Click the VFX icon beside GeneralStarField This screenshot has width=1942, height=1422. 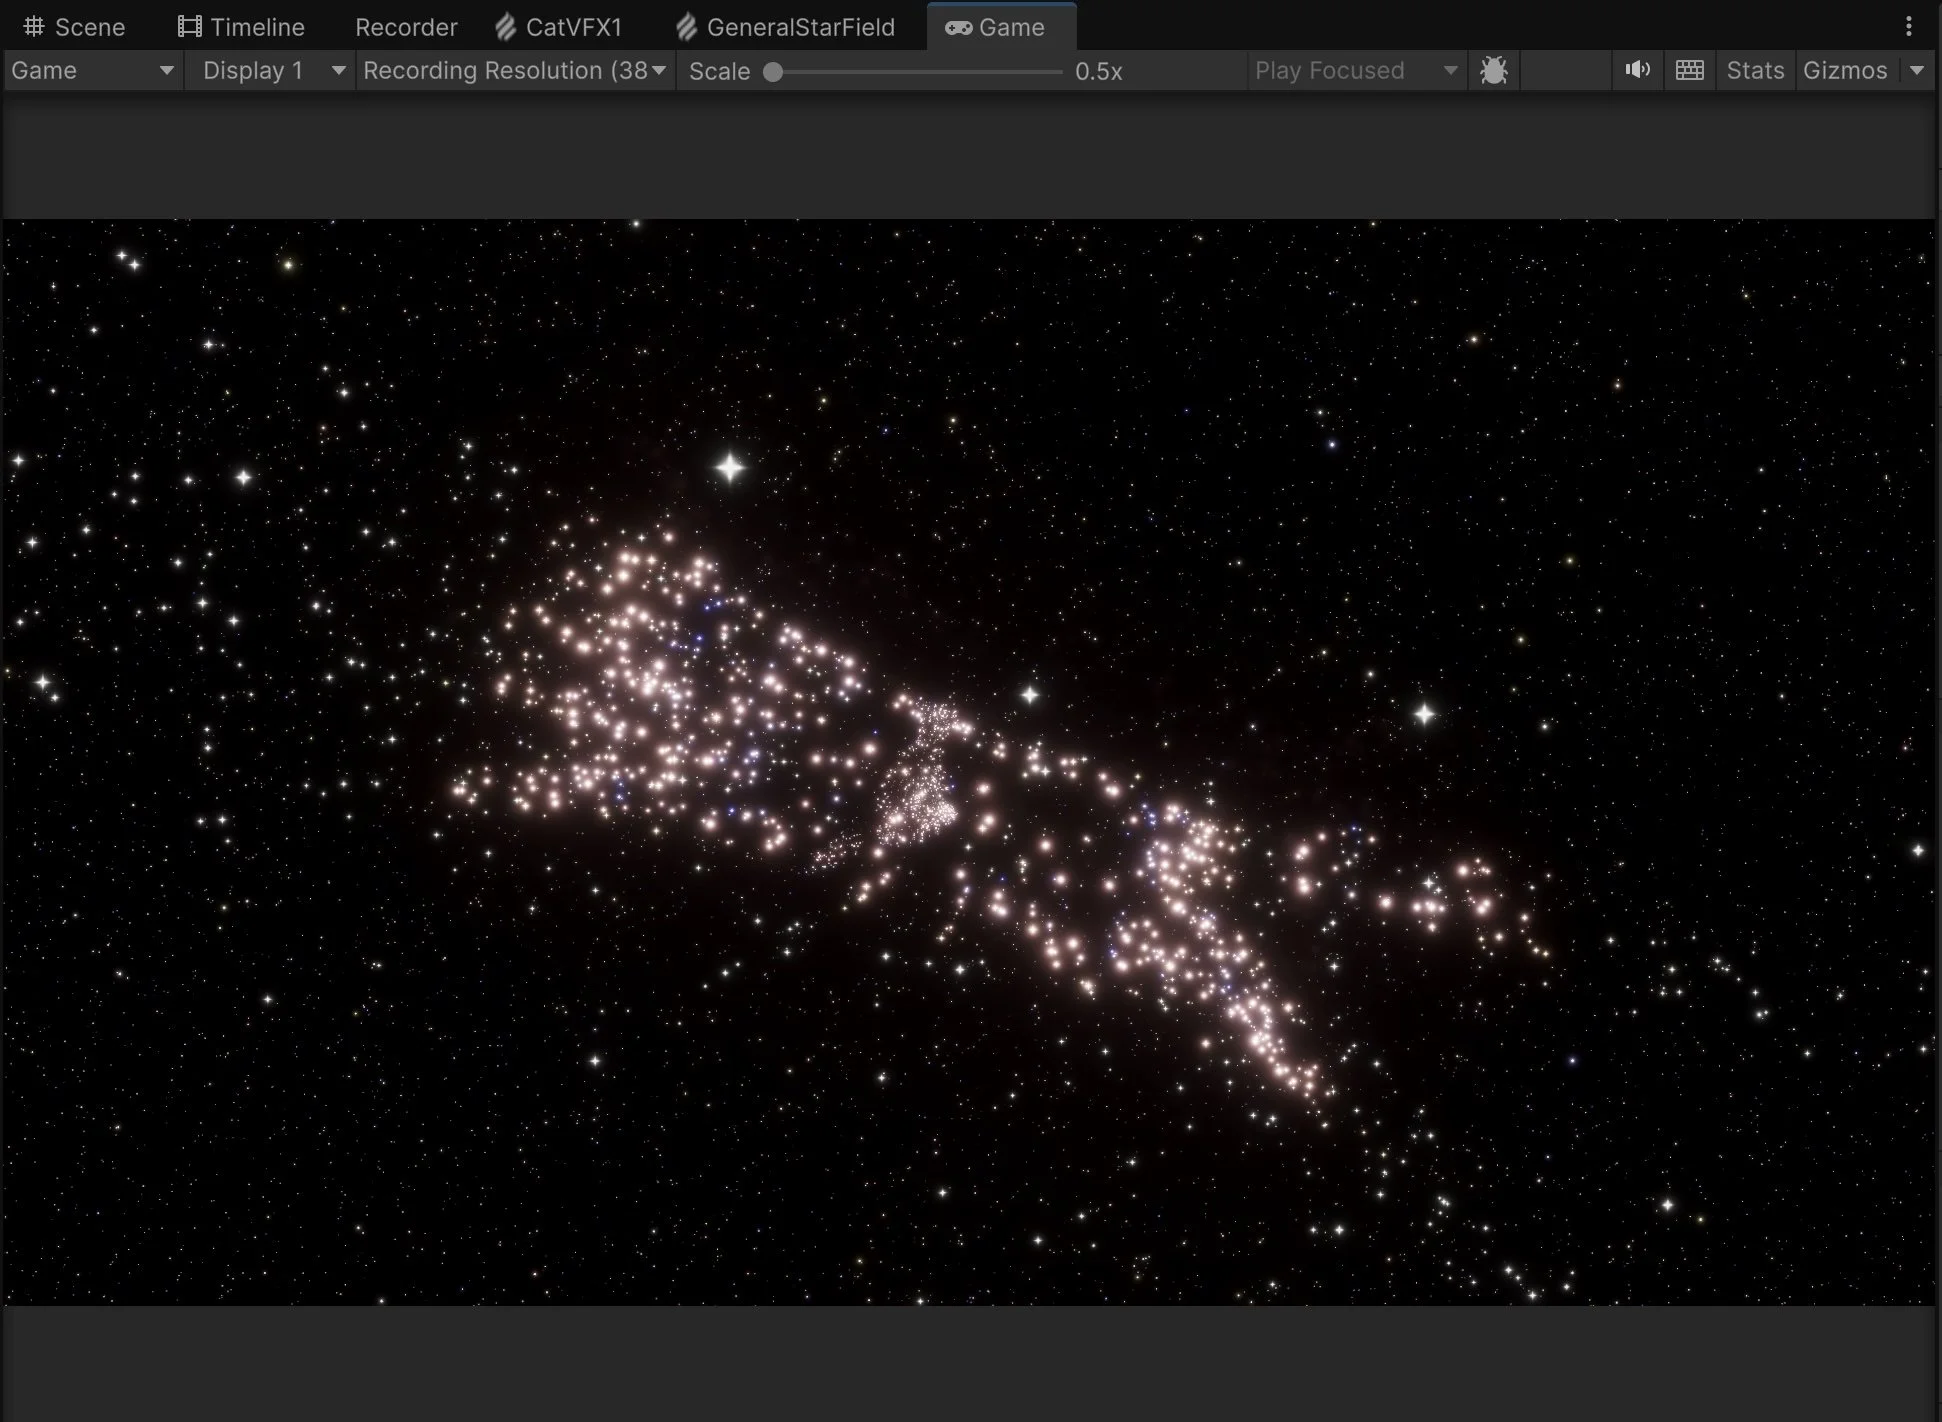pyautogui.click(x=687, y=27)
